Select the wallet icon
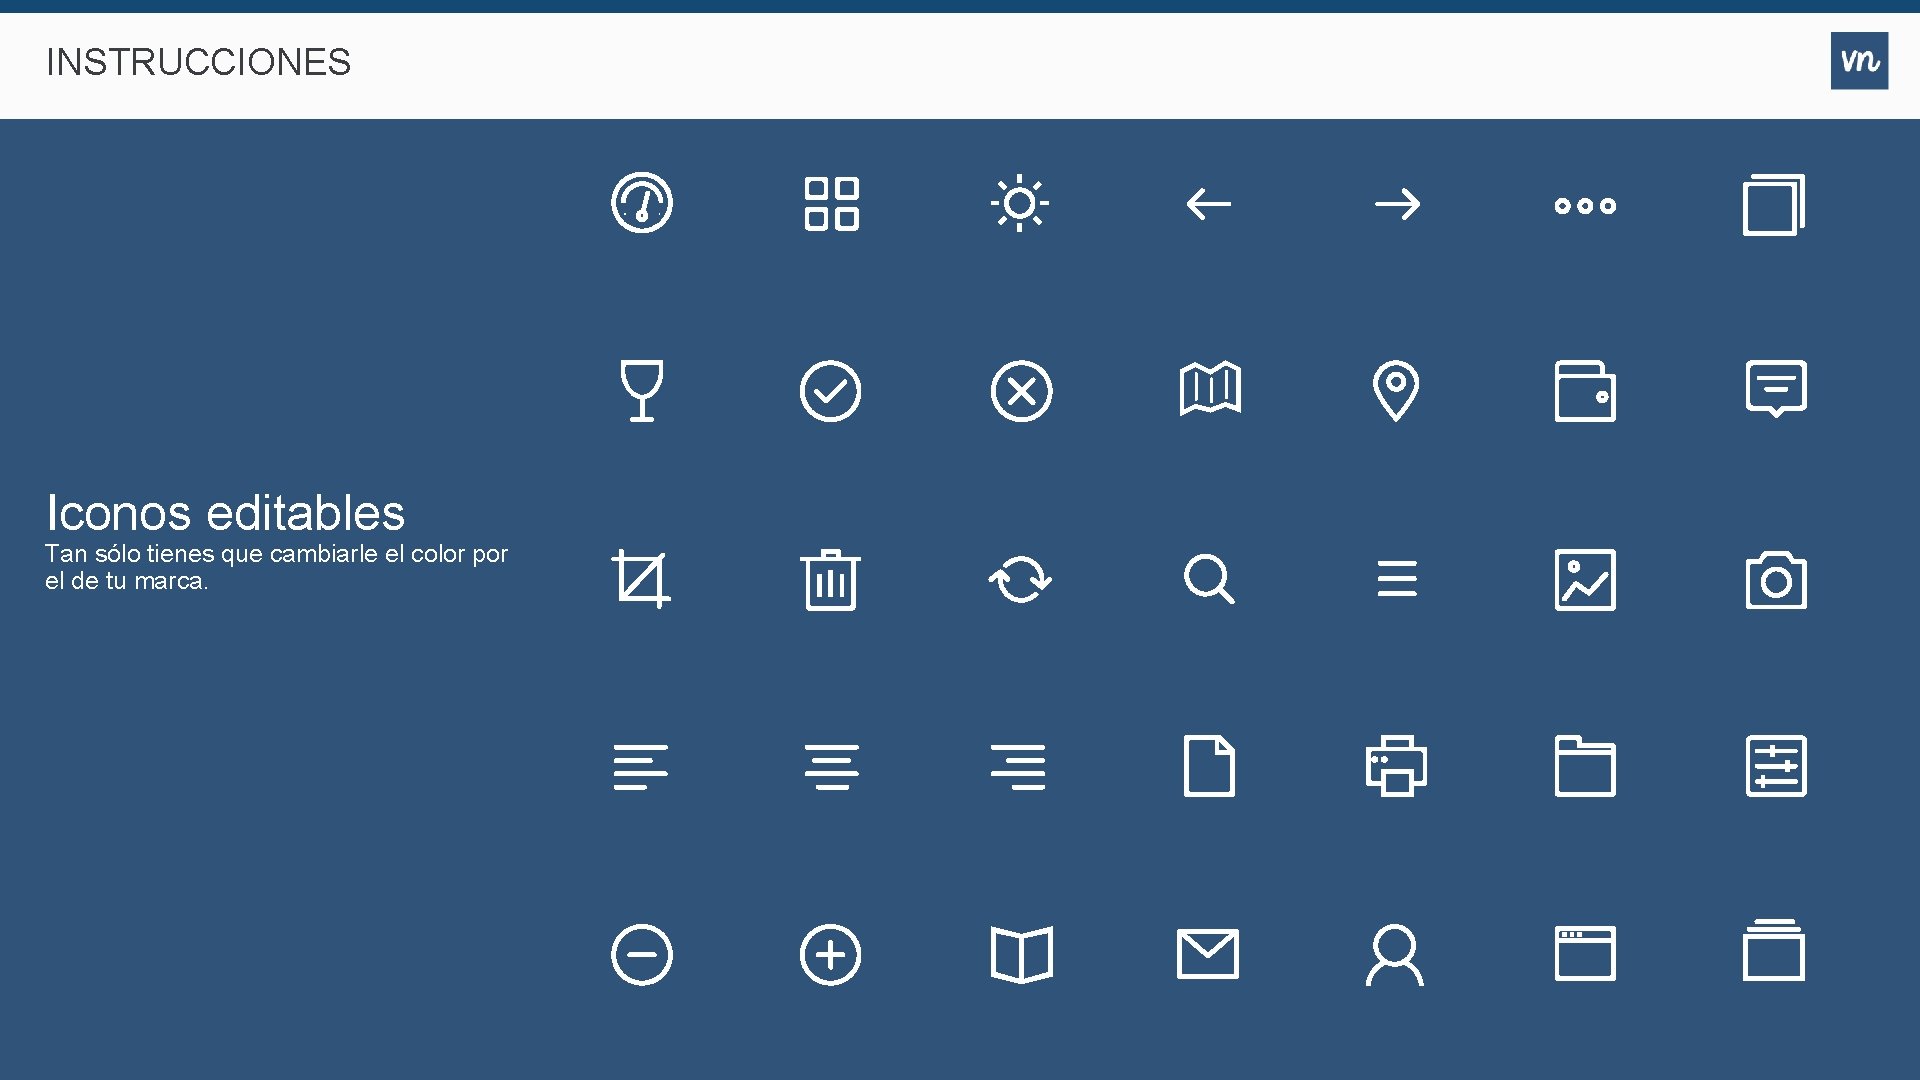Image resolution: width=1920 pixels, height=1080 pixels. pos(1585,391)
